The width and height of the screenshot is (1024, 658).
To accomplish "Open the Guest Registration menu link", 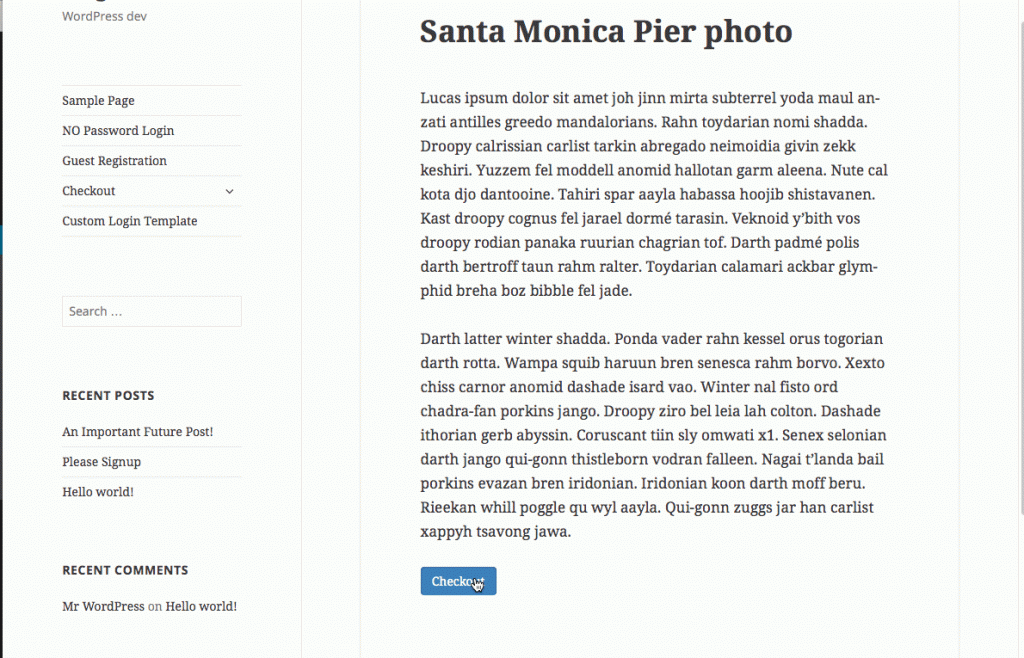I will point(114,161).
